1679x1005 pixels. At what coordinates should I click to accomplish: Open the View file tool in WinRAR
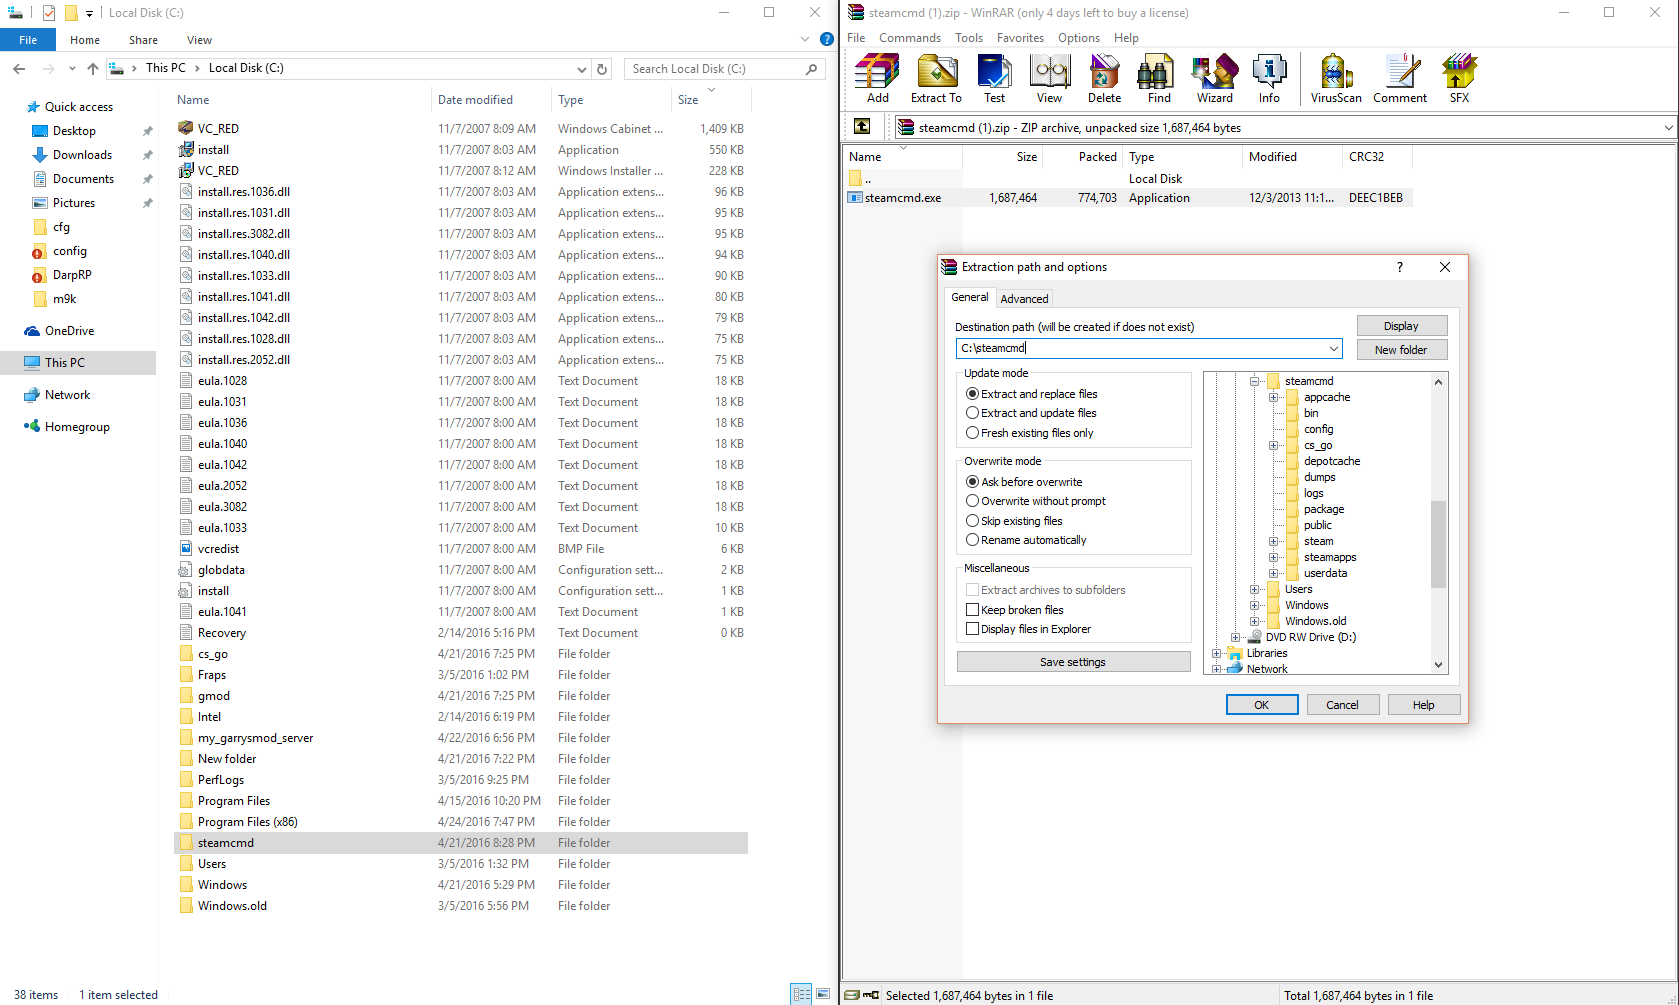point(1049,79)
